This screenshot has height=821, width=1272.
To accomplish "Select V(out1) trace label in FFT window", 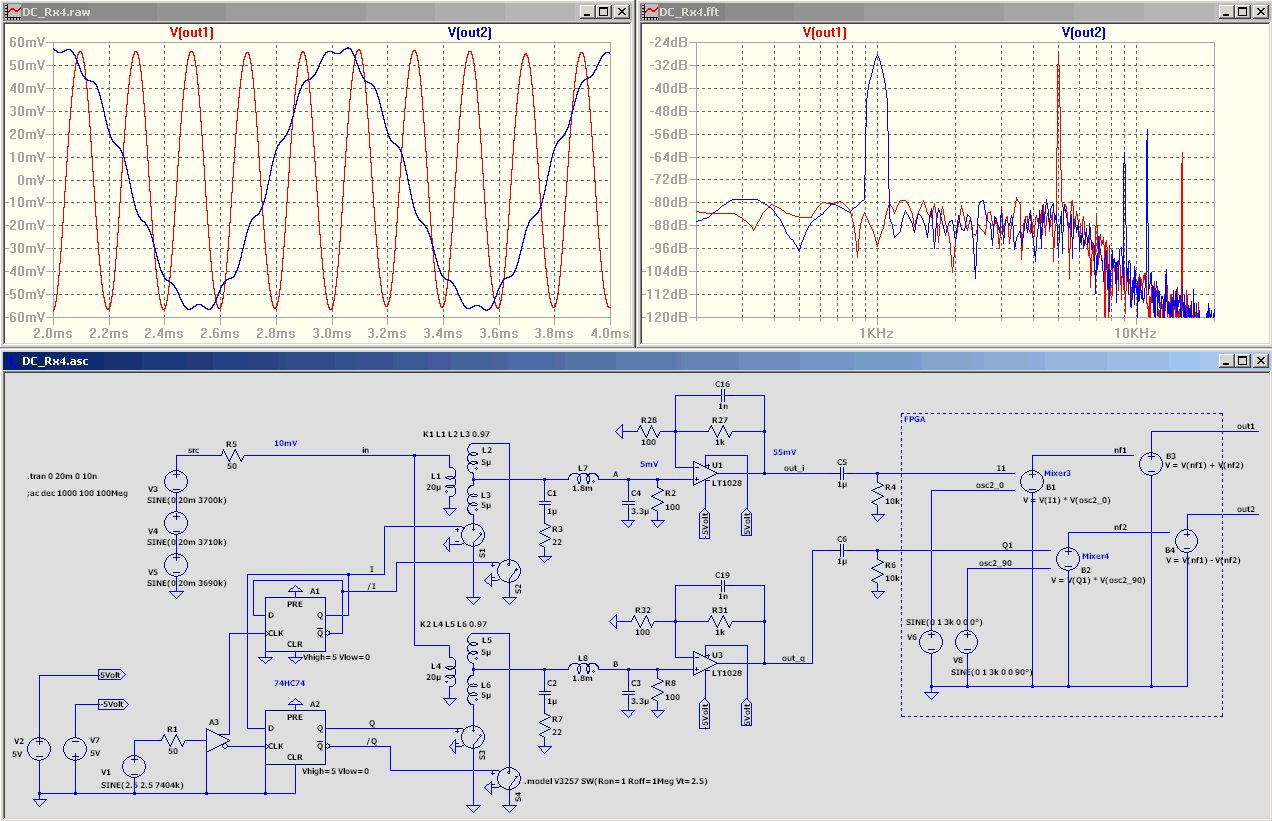I will click(x=825, y=32).
